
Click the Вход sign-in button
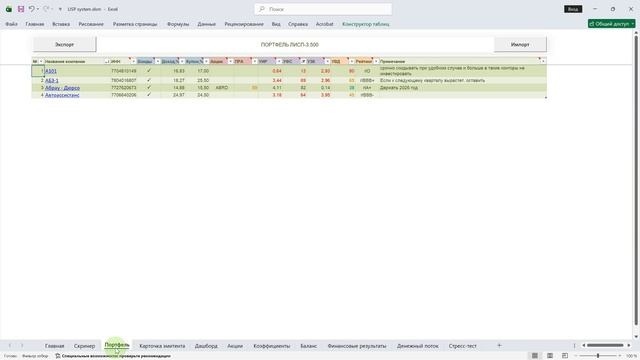[x=573, y=9]
